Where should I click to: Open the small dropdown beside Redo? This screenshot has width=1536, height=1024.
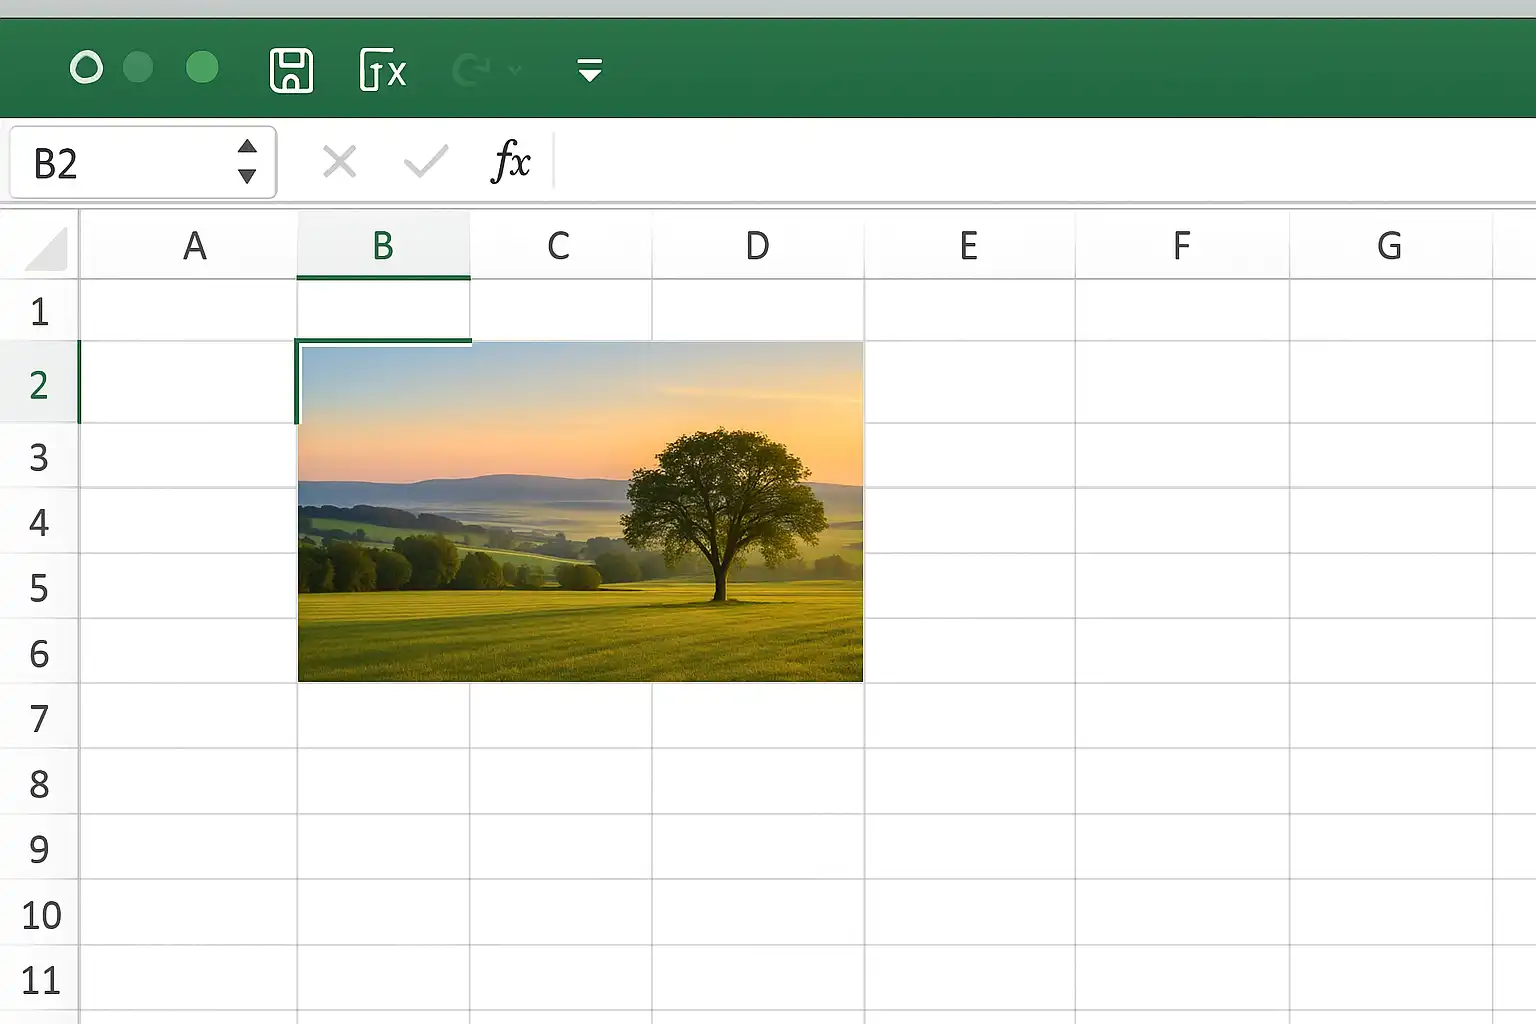(x=515, y=70)
